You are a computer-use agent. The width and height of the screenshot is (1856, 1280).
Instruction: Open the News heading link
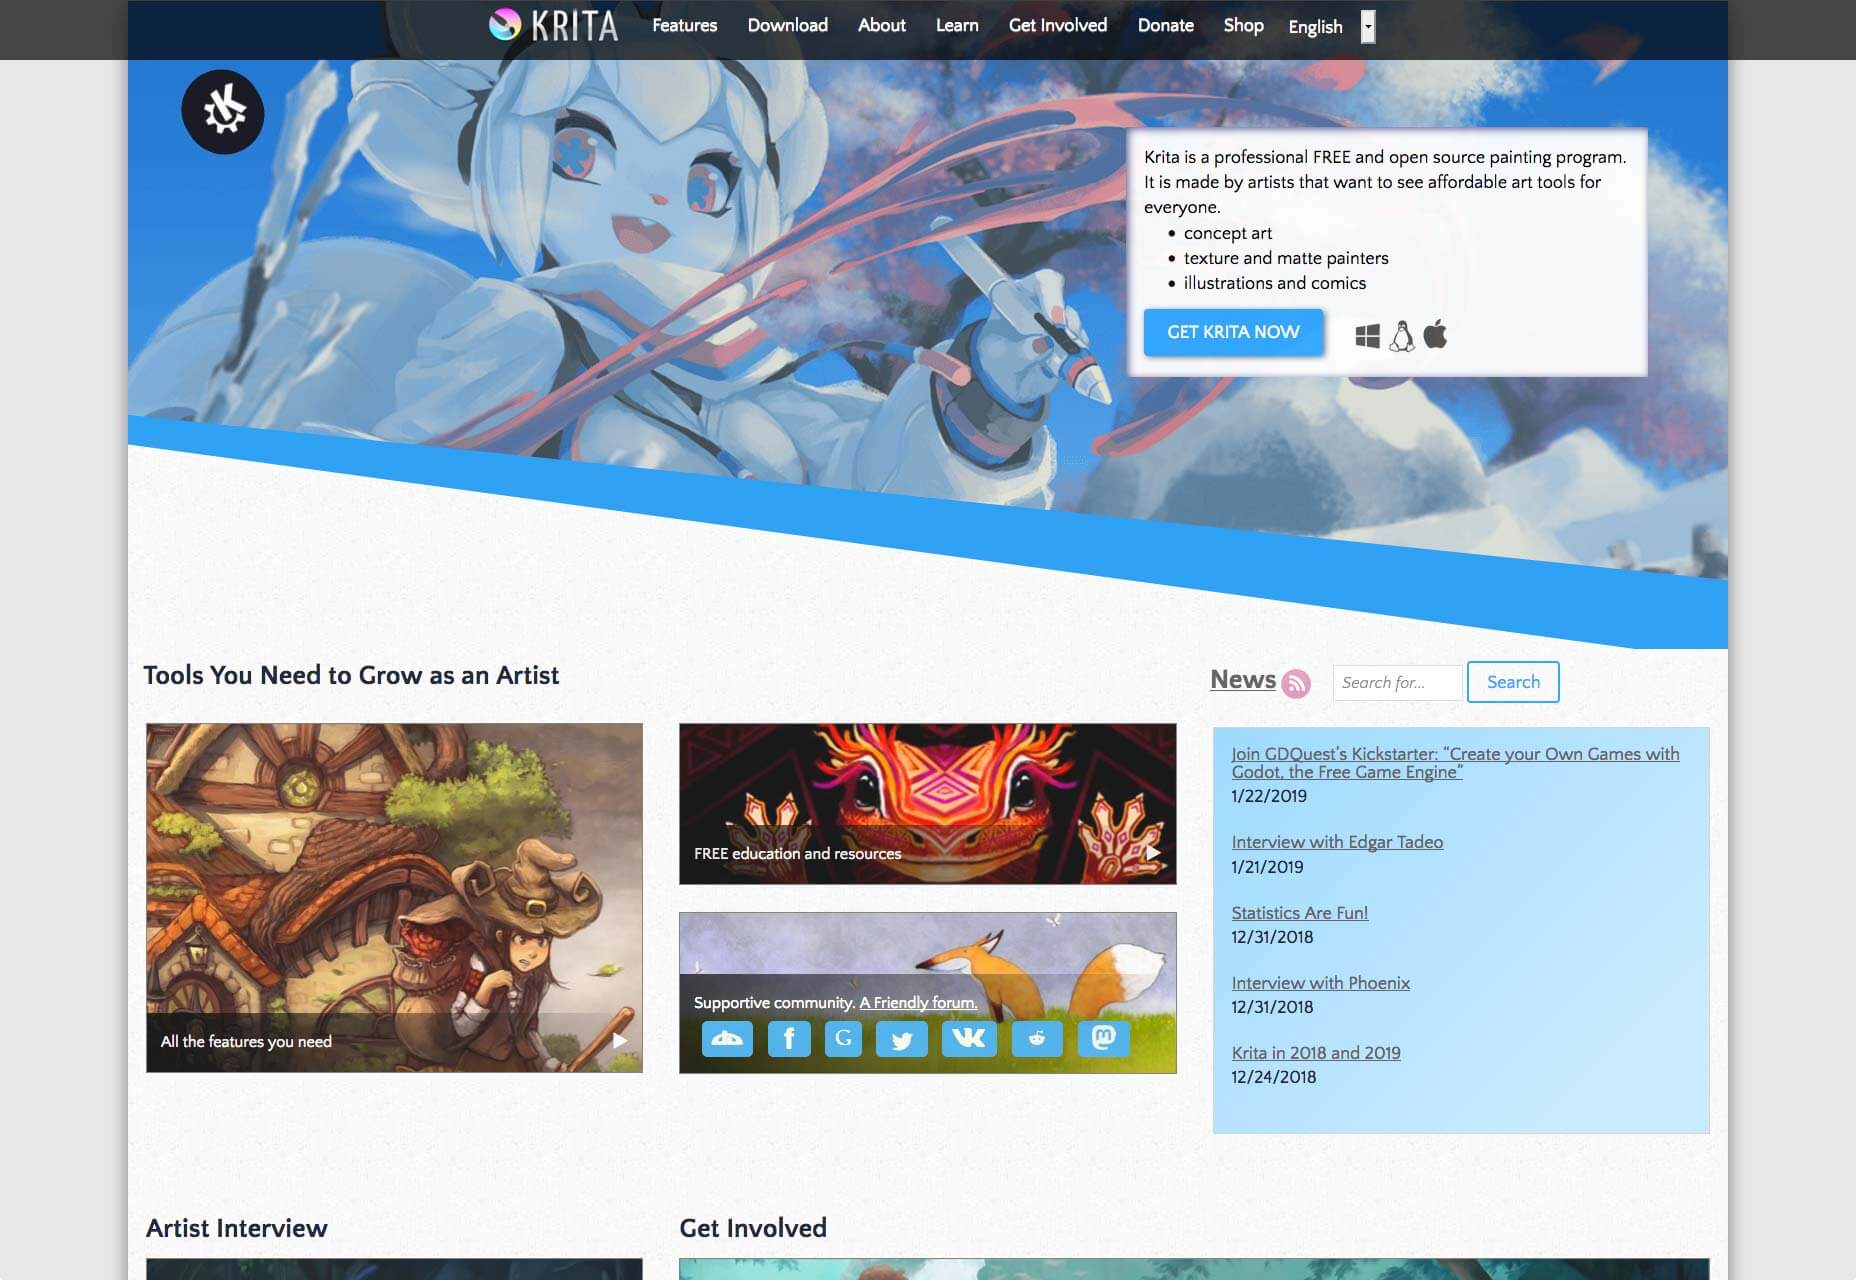coord(1243,679)
